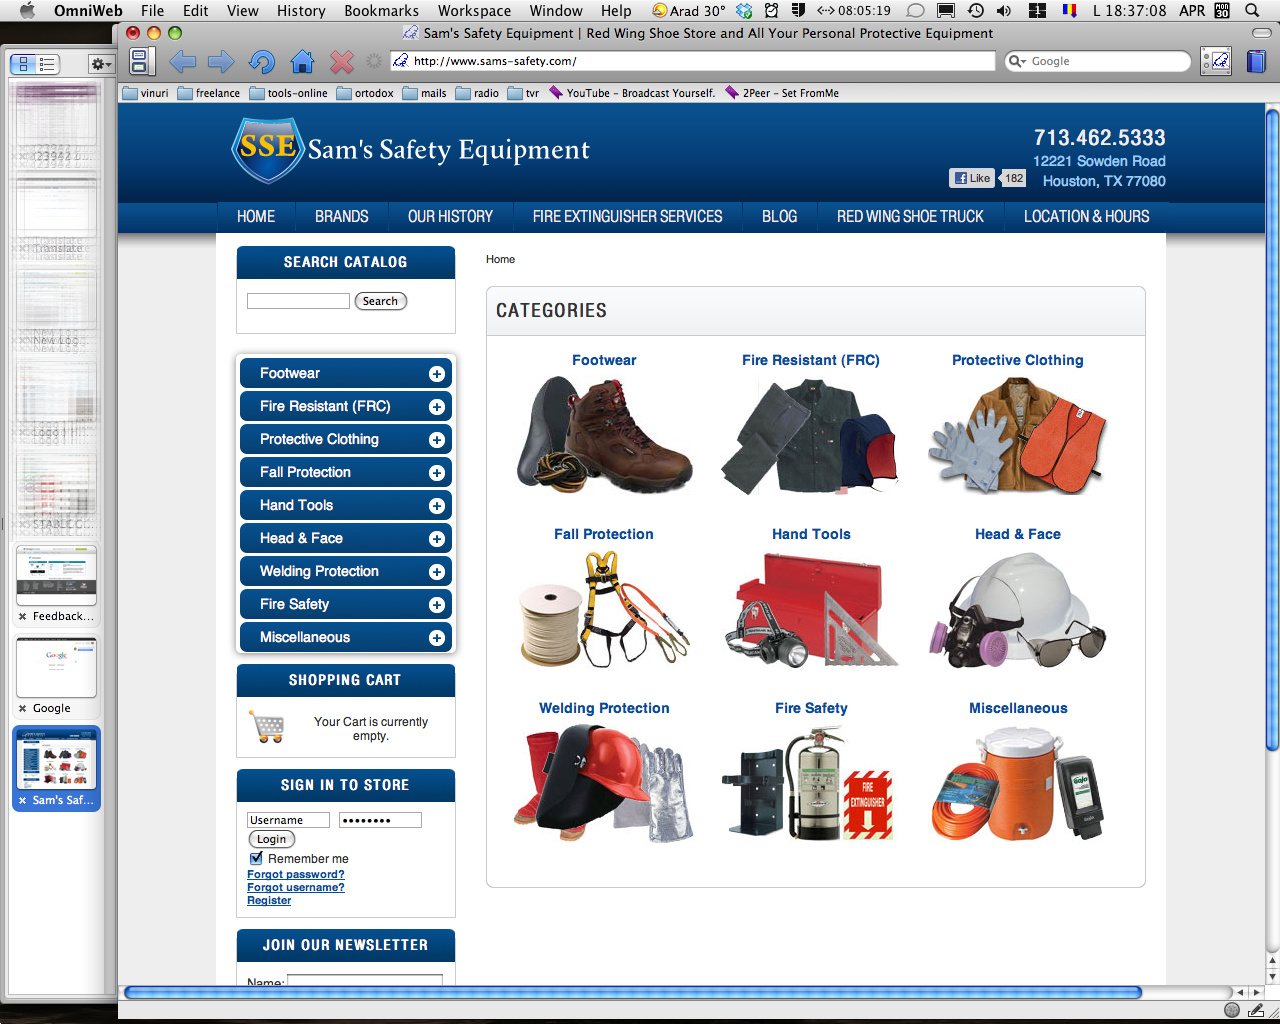
Task: Open the Time Machine menu bar icon
Action: [976, 11]
